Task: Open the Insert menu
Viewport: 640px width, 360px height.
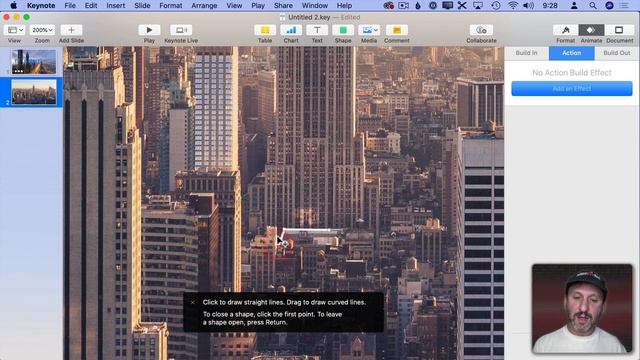Action: click(x=116, y=6)
